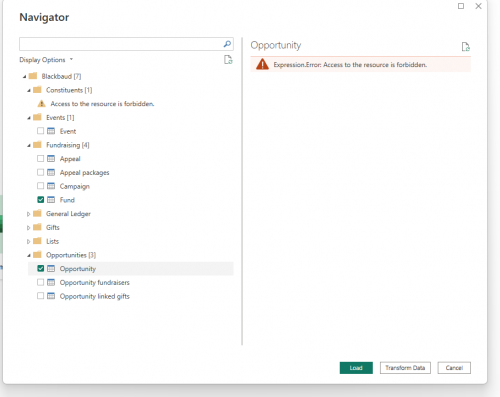Close the Navigator dialog with the X
The image size is (500, 397).
tap(478, 6)
